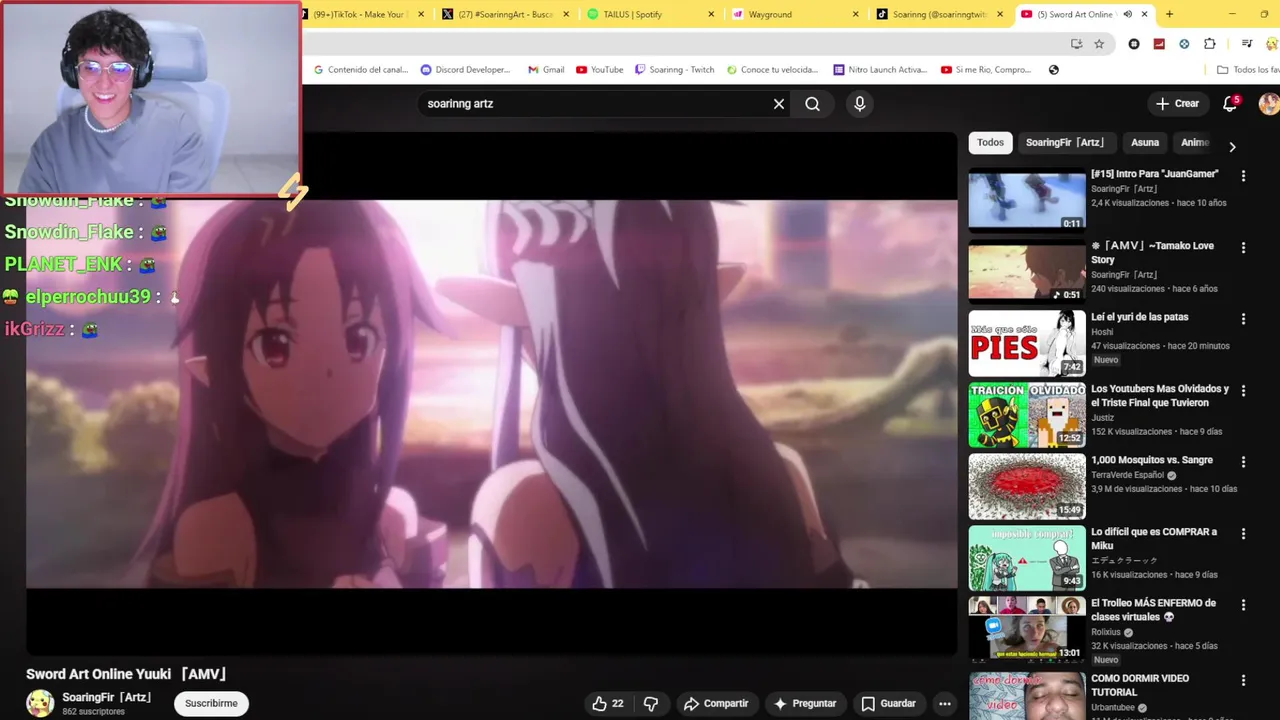The width and height of the screenshot is (1280, 720).
Task: Open the YouTube account avatar menu
Action: (1268, 104)
